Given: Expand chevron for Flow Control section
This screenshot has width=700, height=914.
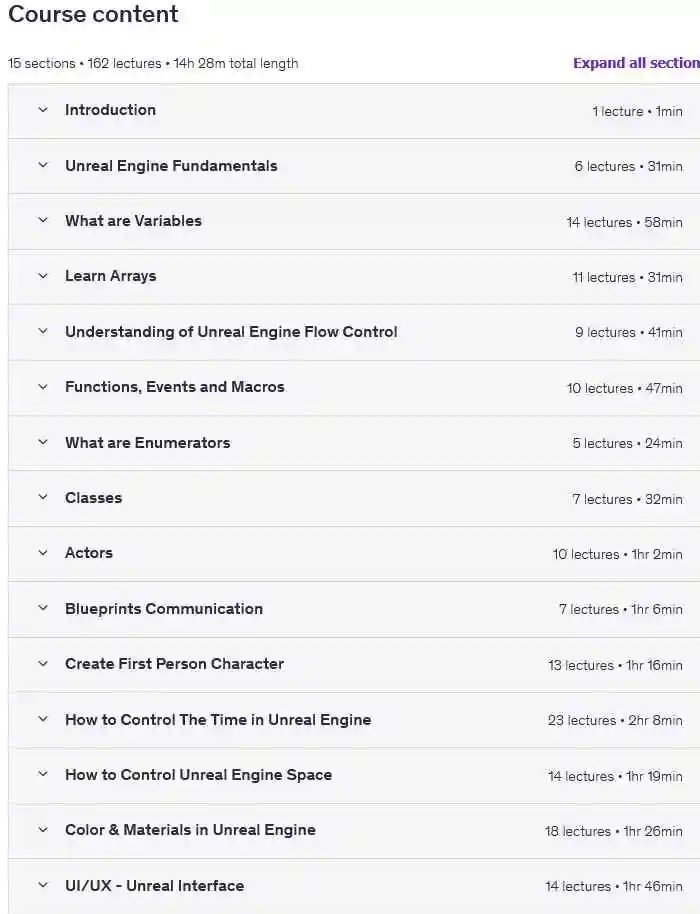Looking at the screenshot, I should click(x=43, y=332).
